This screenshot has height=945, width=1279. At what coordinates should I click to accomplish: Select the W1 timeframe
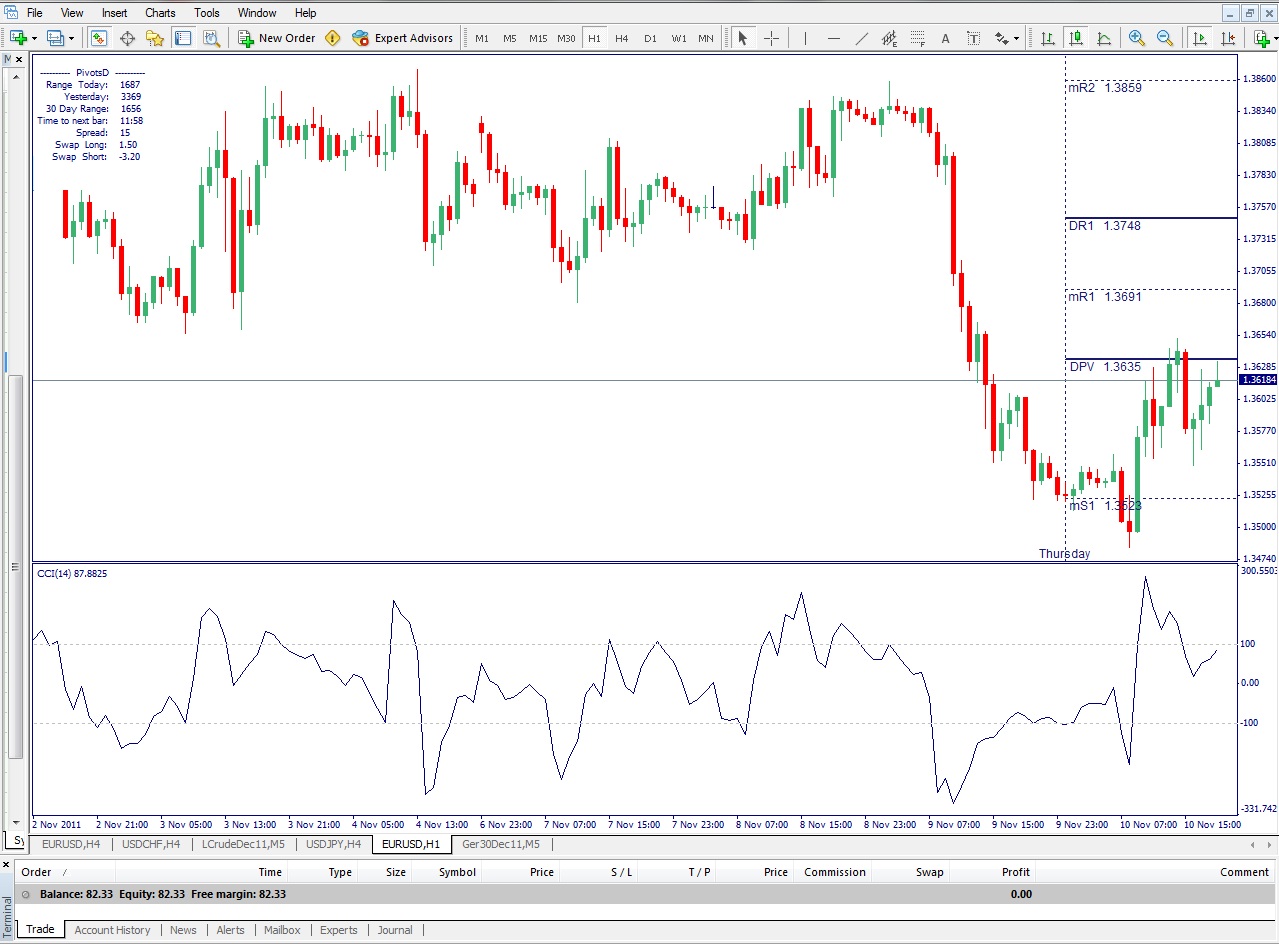click(679, 38)
